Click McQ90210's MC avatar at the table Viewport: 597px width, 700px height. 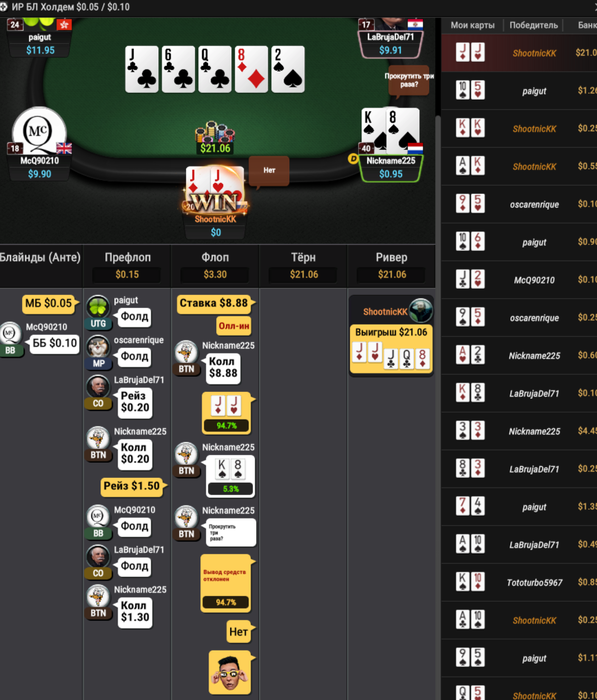39,129
